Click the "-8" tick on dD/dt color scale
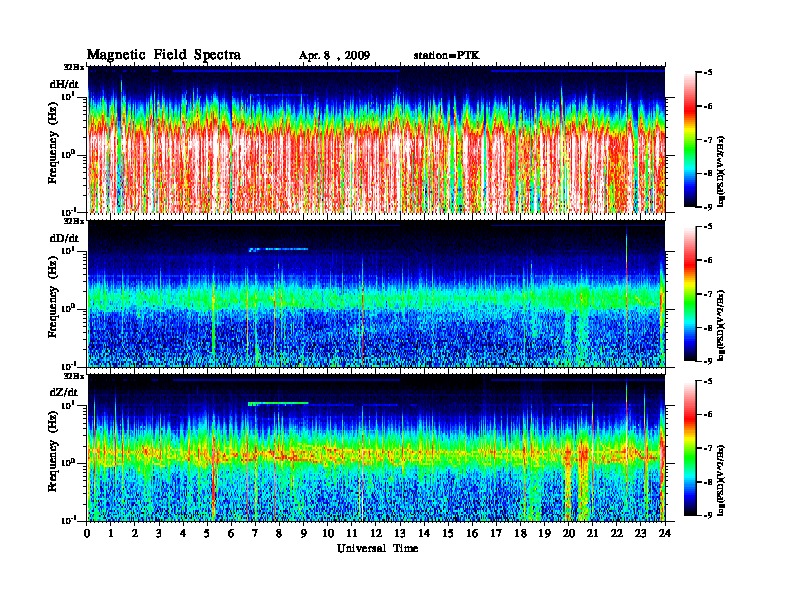Viewport: 792px width, 612px height. (x=709, y=328)
